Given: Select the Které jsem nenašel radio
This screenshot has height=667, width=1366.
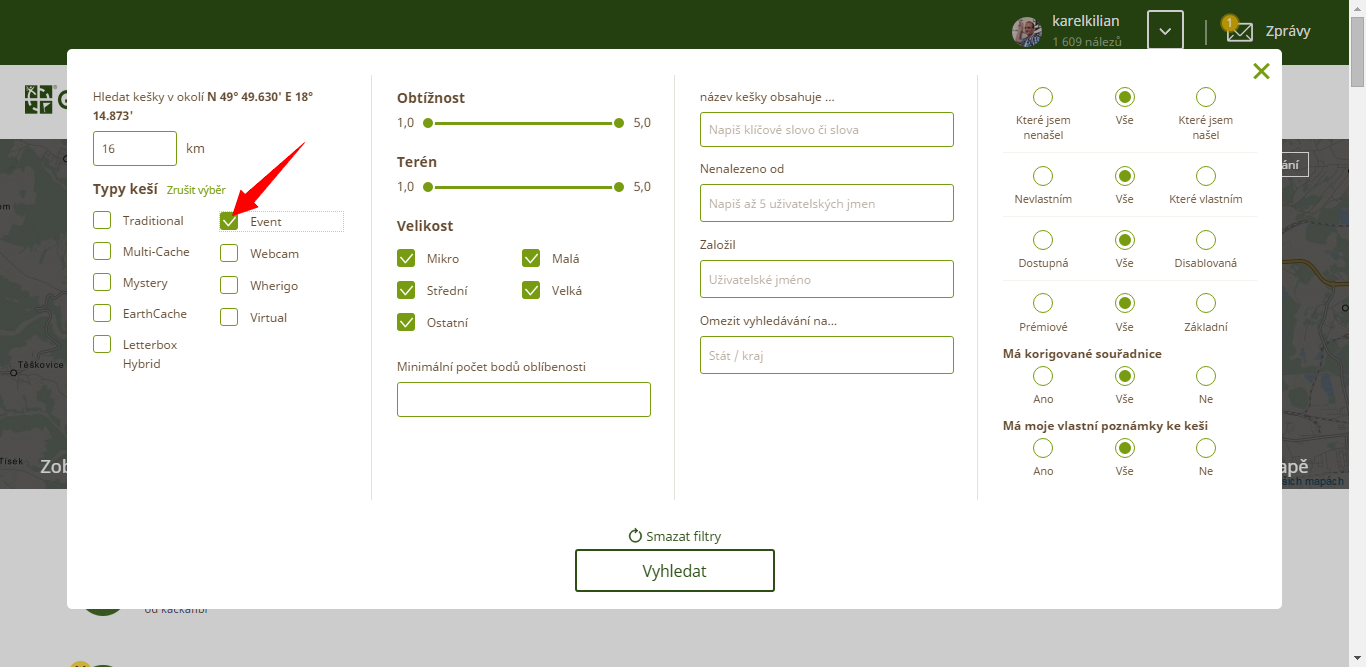Looking at the screenshot, I should [1043, 97].
